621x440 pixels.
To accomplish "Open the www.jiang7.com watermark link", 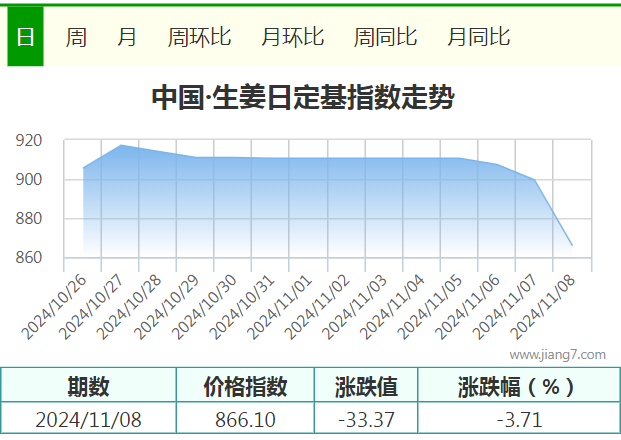I will point(558,354).
